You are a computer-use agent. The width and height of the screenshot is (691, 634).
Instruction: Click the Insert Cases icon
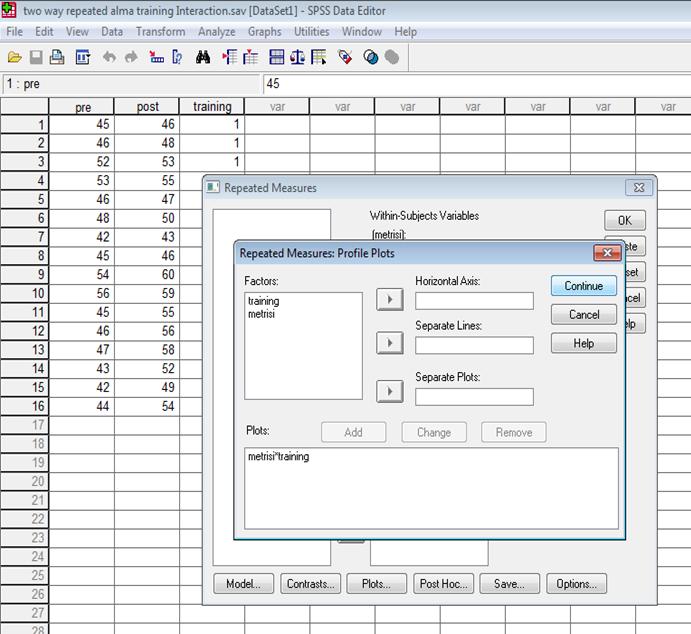[x=230, y=57]
